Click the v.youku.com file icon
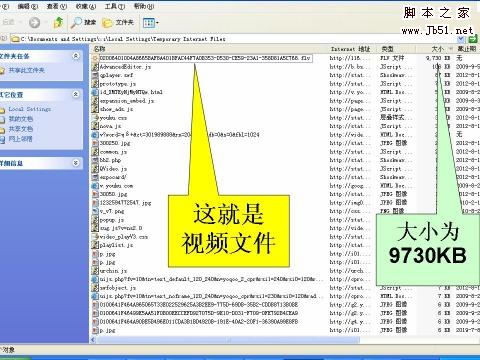This screenshot has height=360, width=480. pos(95,186)
